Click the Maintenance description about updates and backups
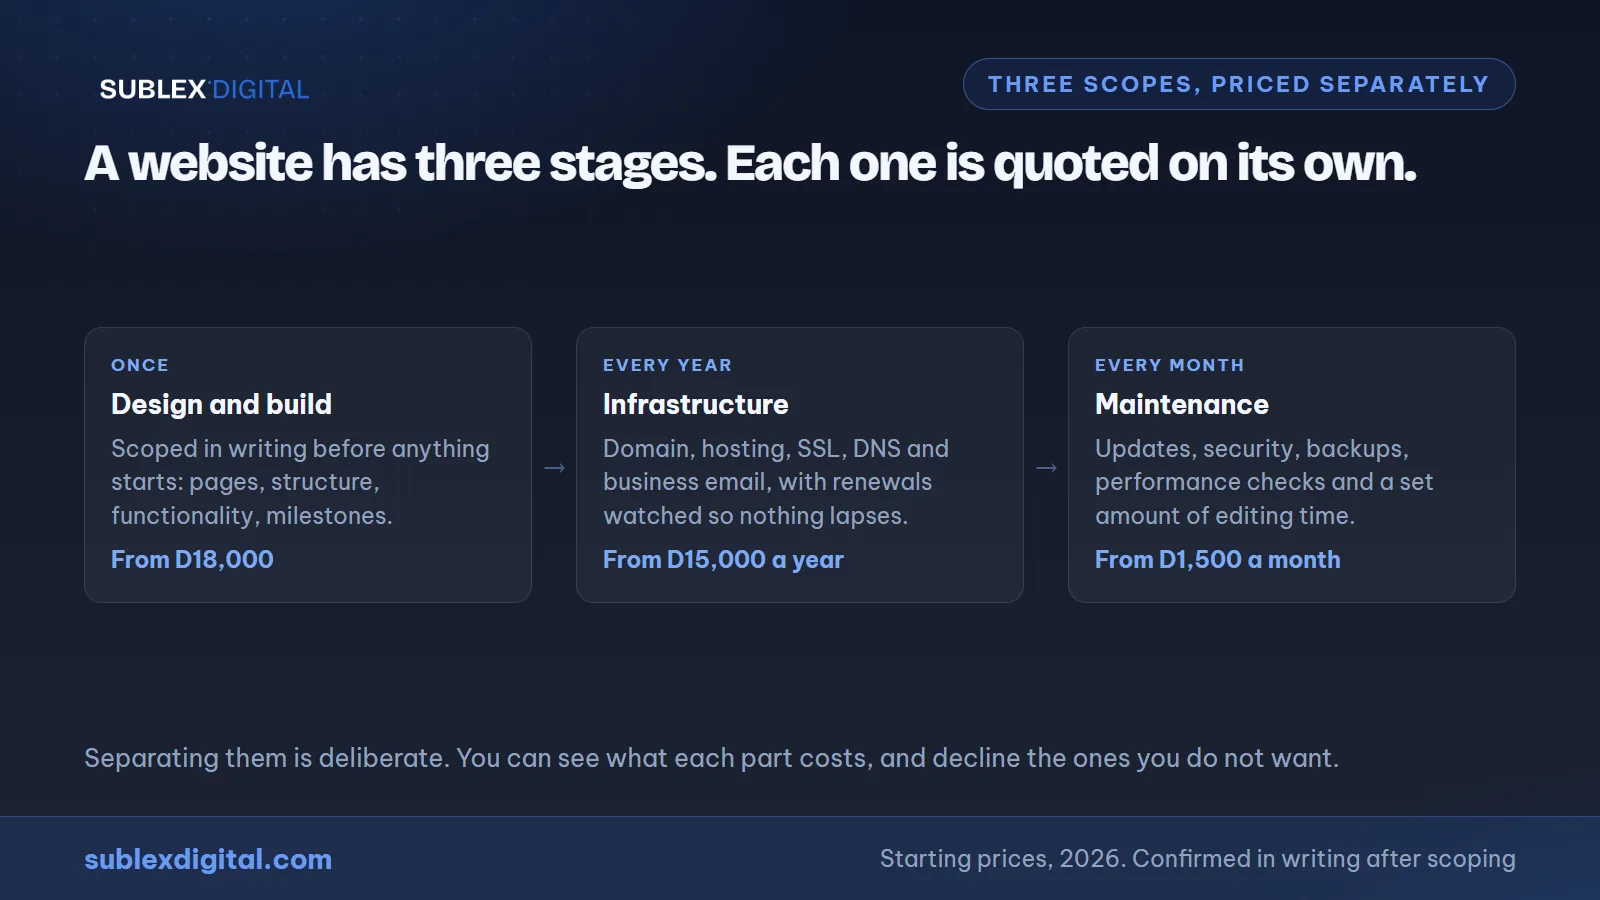 pos(1264,482)
